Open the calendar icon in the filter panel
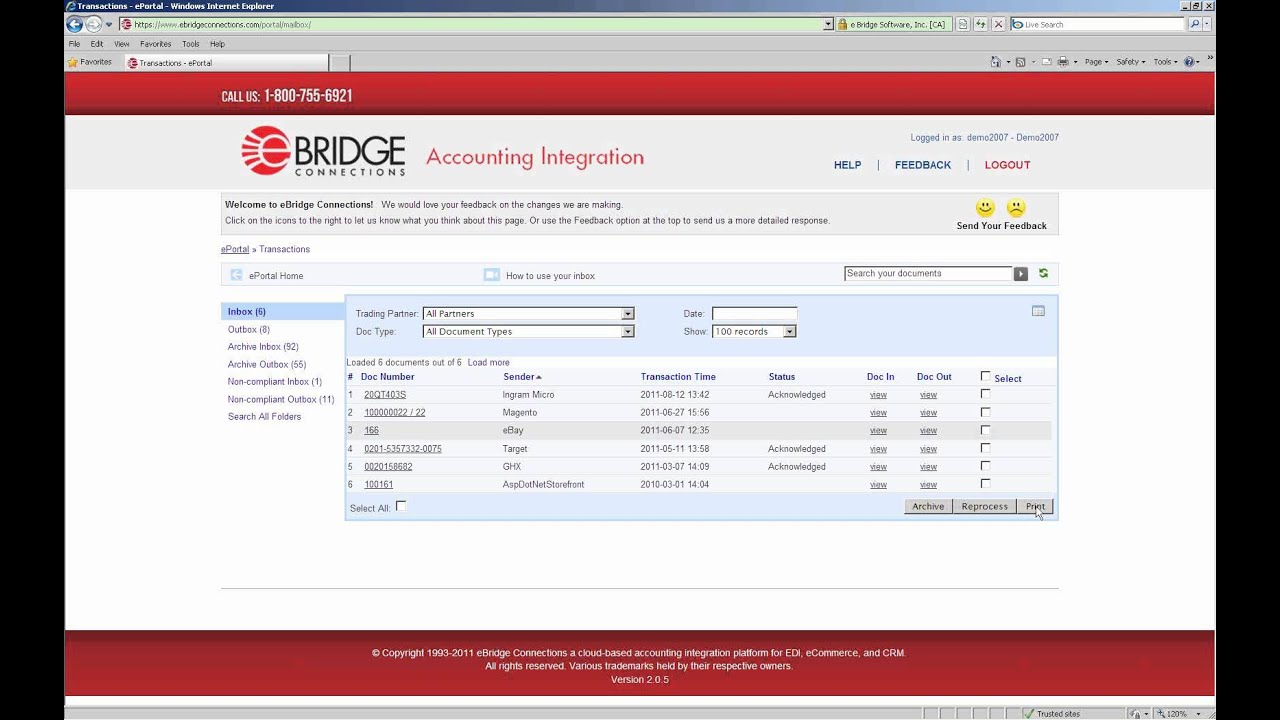Screen dimensions: 1280x720 click(1038, 311)
